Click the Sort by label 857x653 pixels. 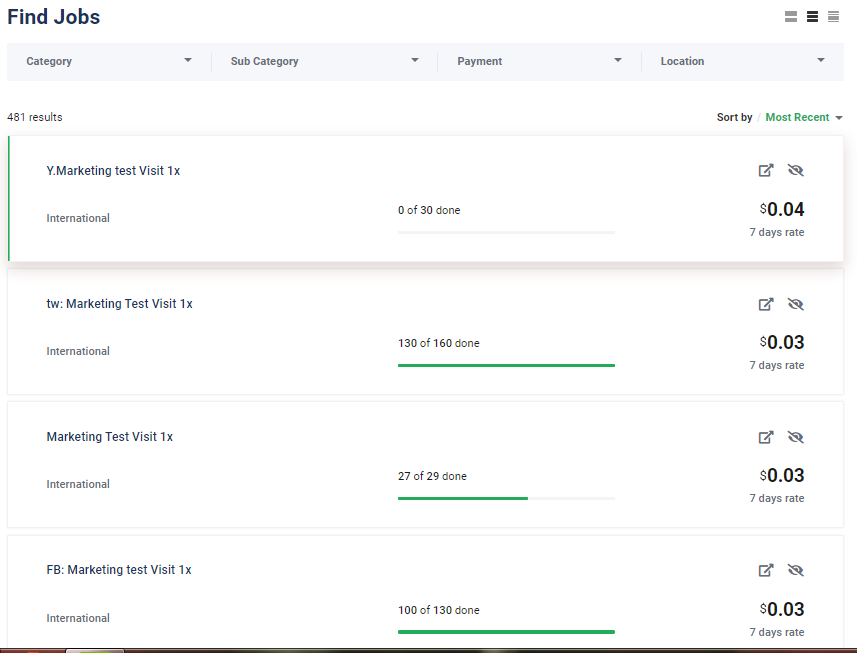pos(735,117)
